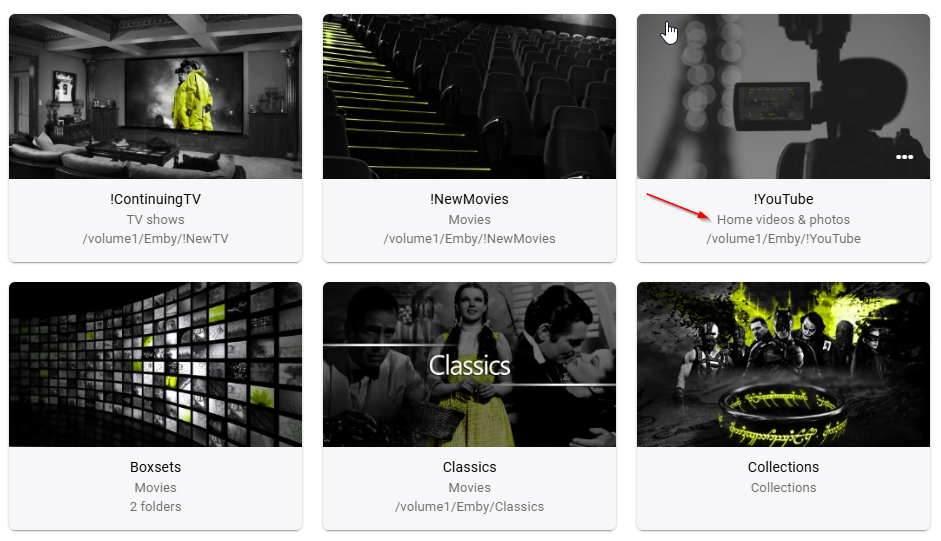Image resolution: width=941 pixels, height=541 pixels.
Task: Select the Boxsets library title
Action: (155, 467)
